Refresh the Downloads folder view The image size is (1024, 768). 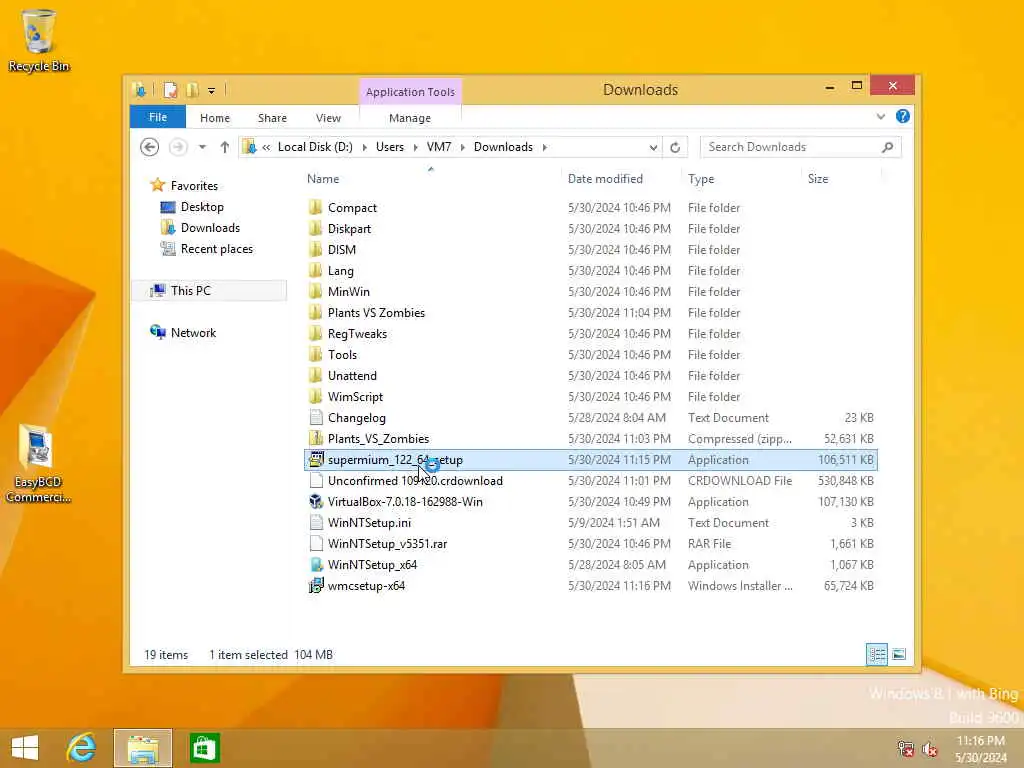point(675,148)
